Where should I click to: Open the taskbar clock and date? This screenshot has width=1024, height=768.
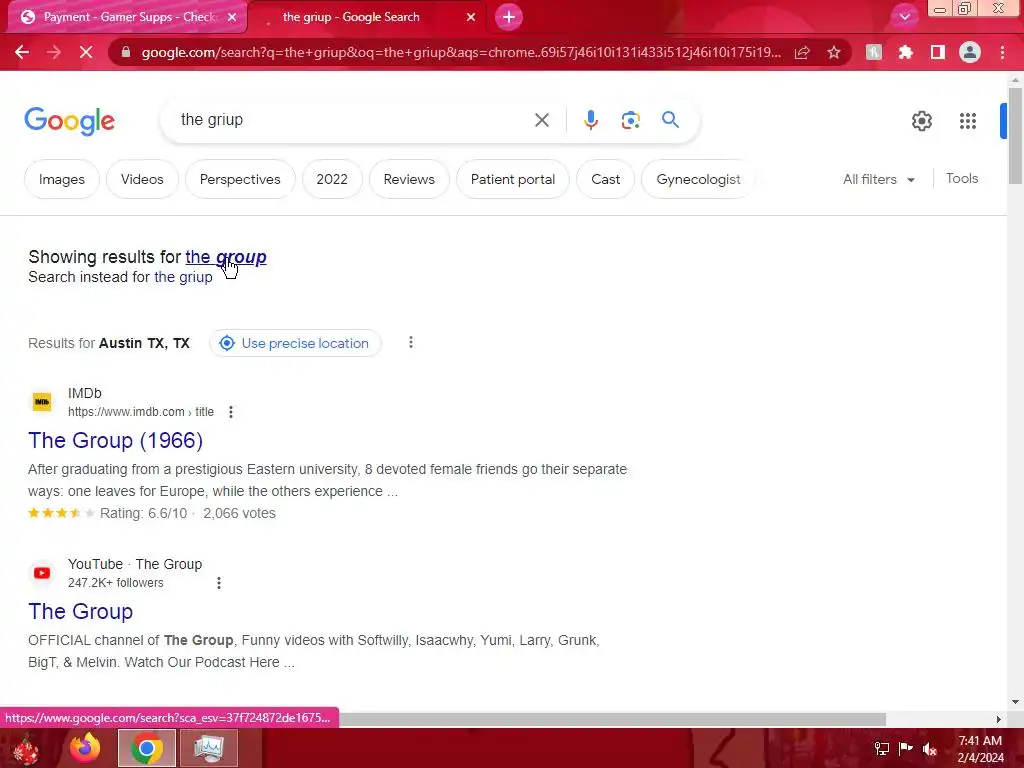coord(980,749)
